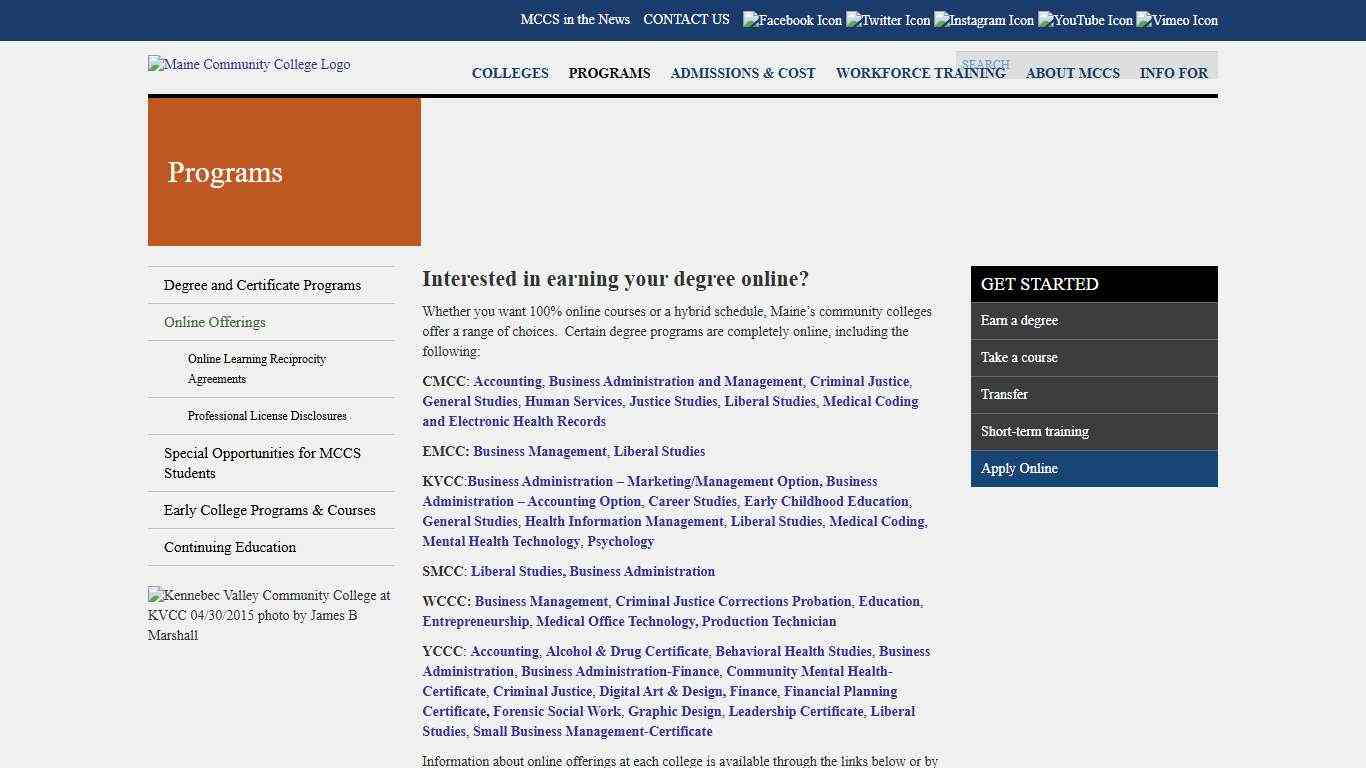Viewport: 1366px width, 768px height.
Task: Open the Instagram icon link
Action: click(x=983, y=19)
